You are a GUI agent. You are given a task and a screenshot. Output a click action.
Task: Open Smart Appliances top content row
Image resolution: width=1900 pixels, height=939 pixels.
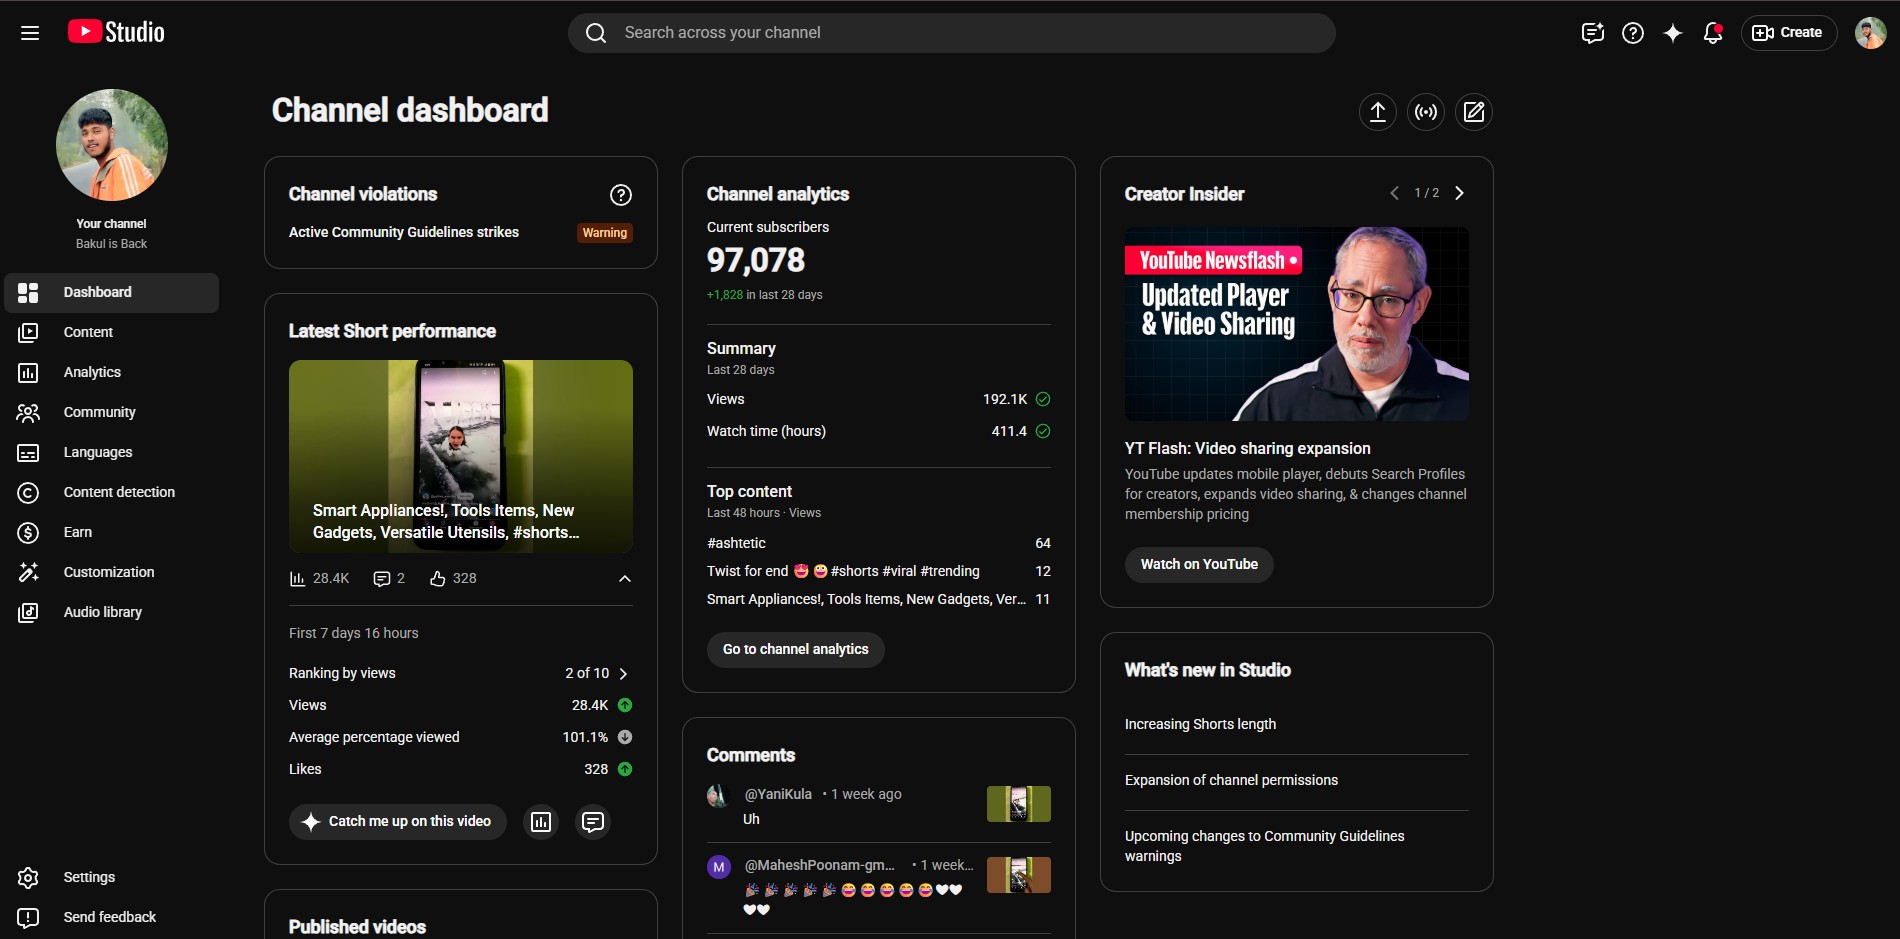click(x=879, y=599)
